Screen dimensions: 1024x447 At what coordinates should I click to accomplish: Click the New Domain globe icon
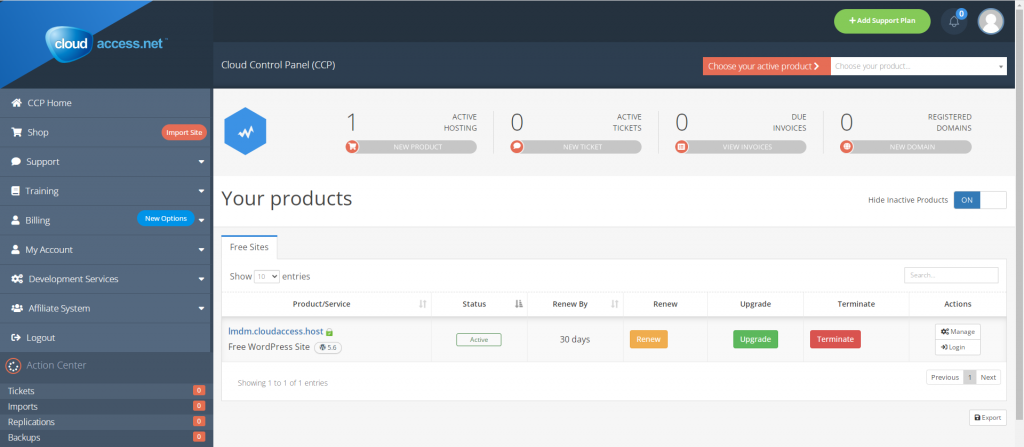(846, 146)
